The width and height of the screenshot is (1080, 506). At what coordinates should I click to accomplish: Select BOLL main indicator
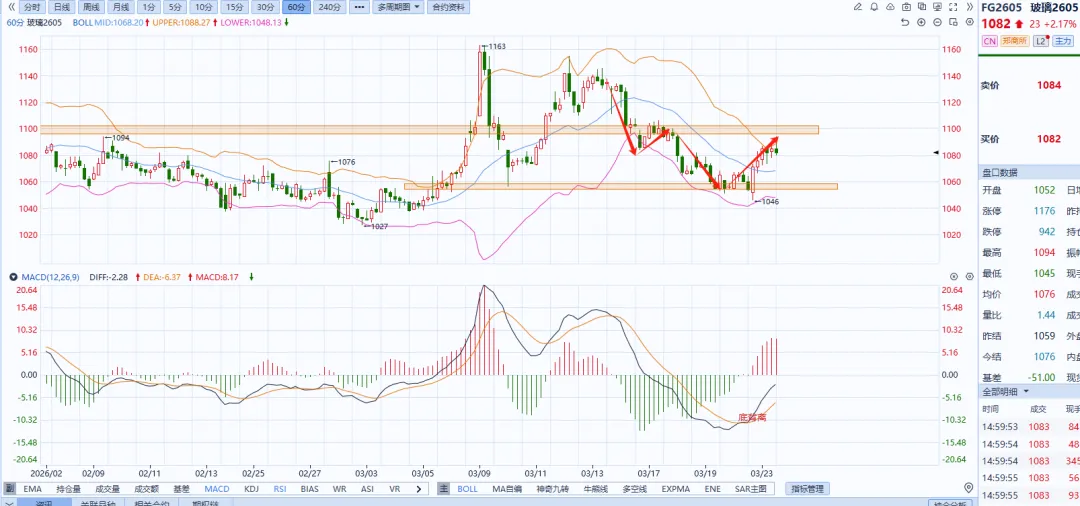point(467,489)
